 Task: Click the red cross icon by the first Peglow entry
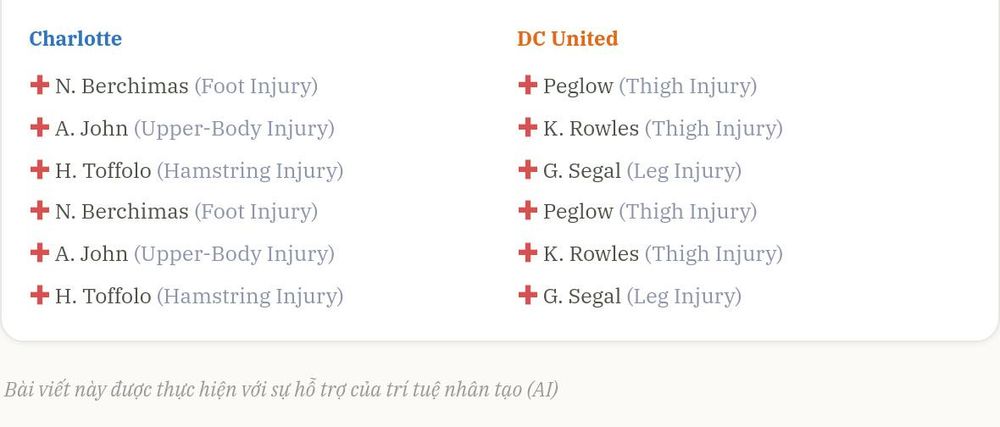[527, 85]
